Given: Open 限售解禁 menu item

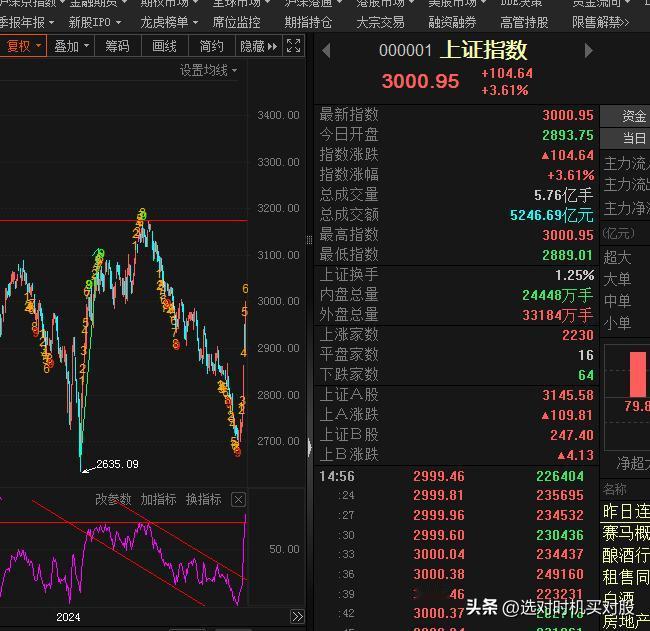Looking at the screenshot, I should click(600, 22).
